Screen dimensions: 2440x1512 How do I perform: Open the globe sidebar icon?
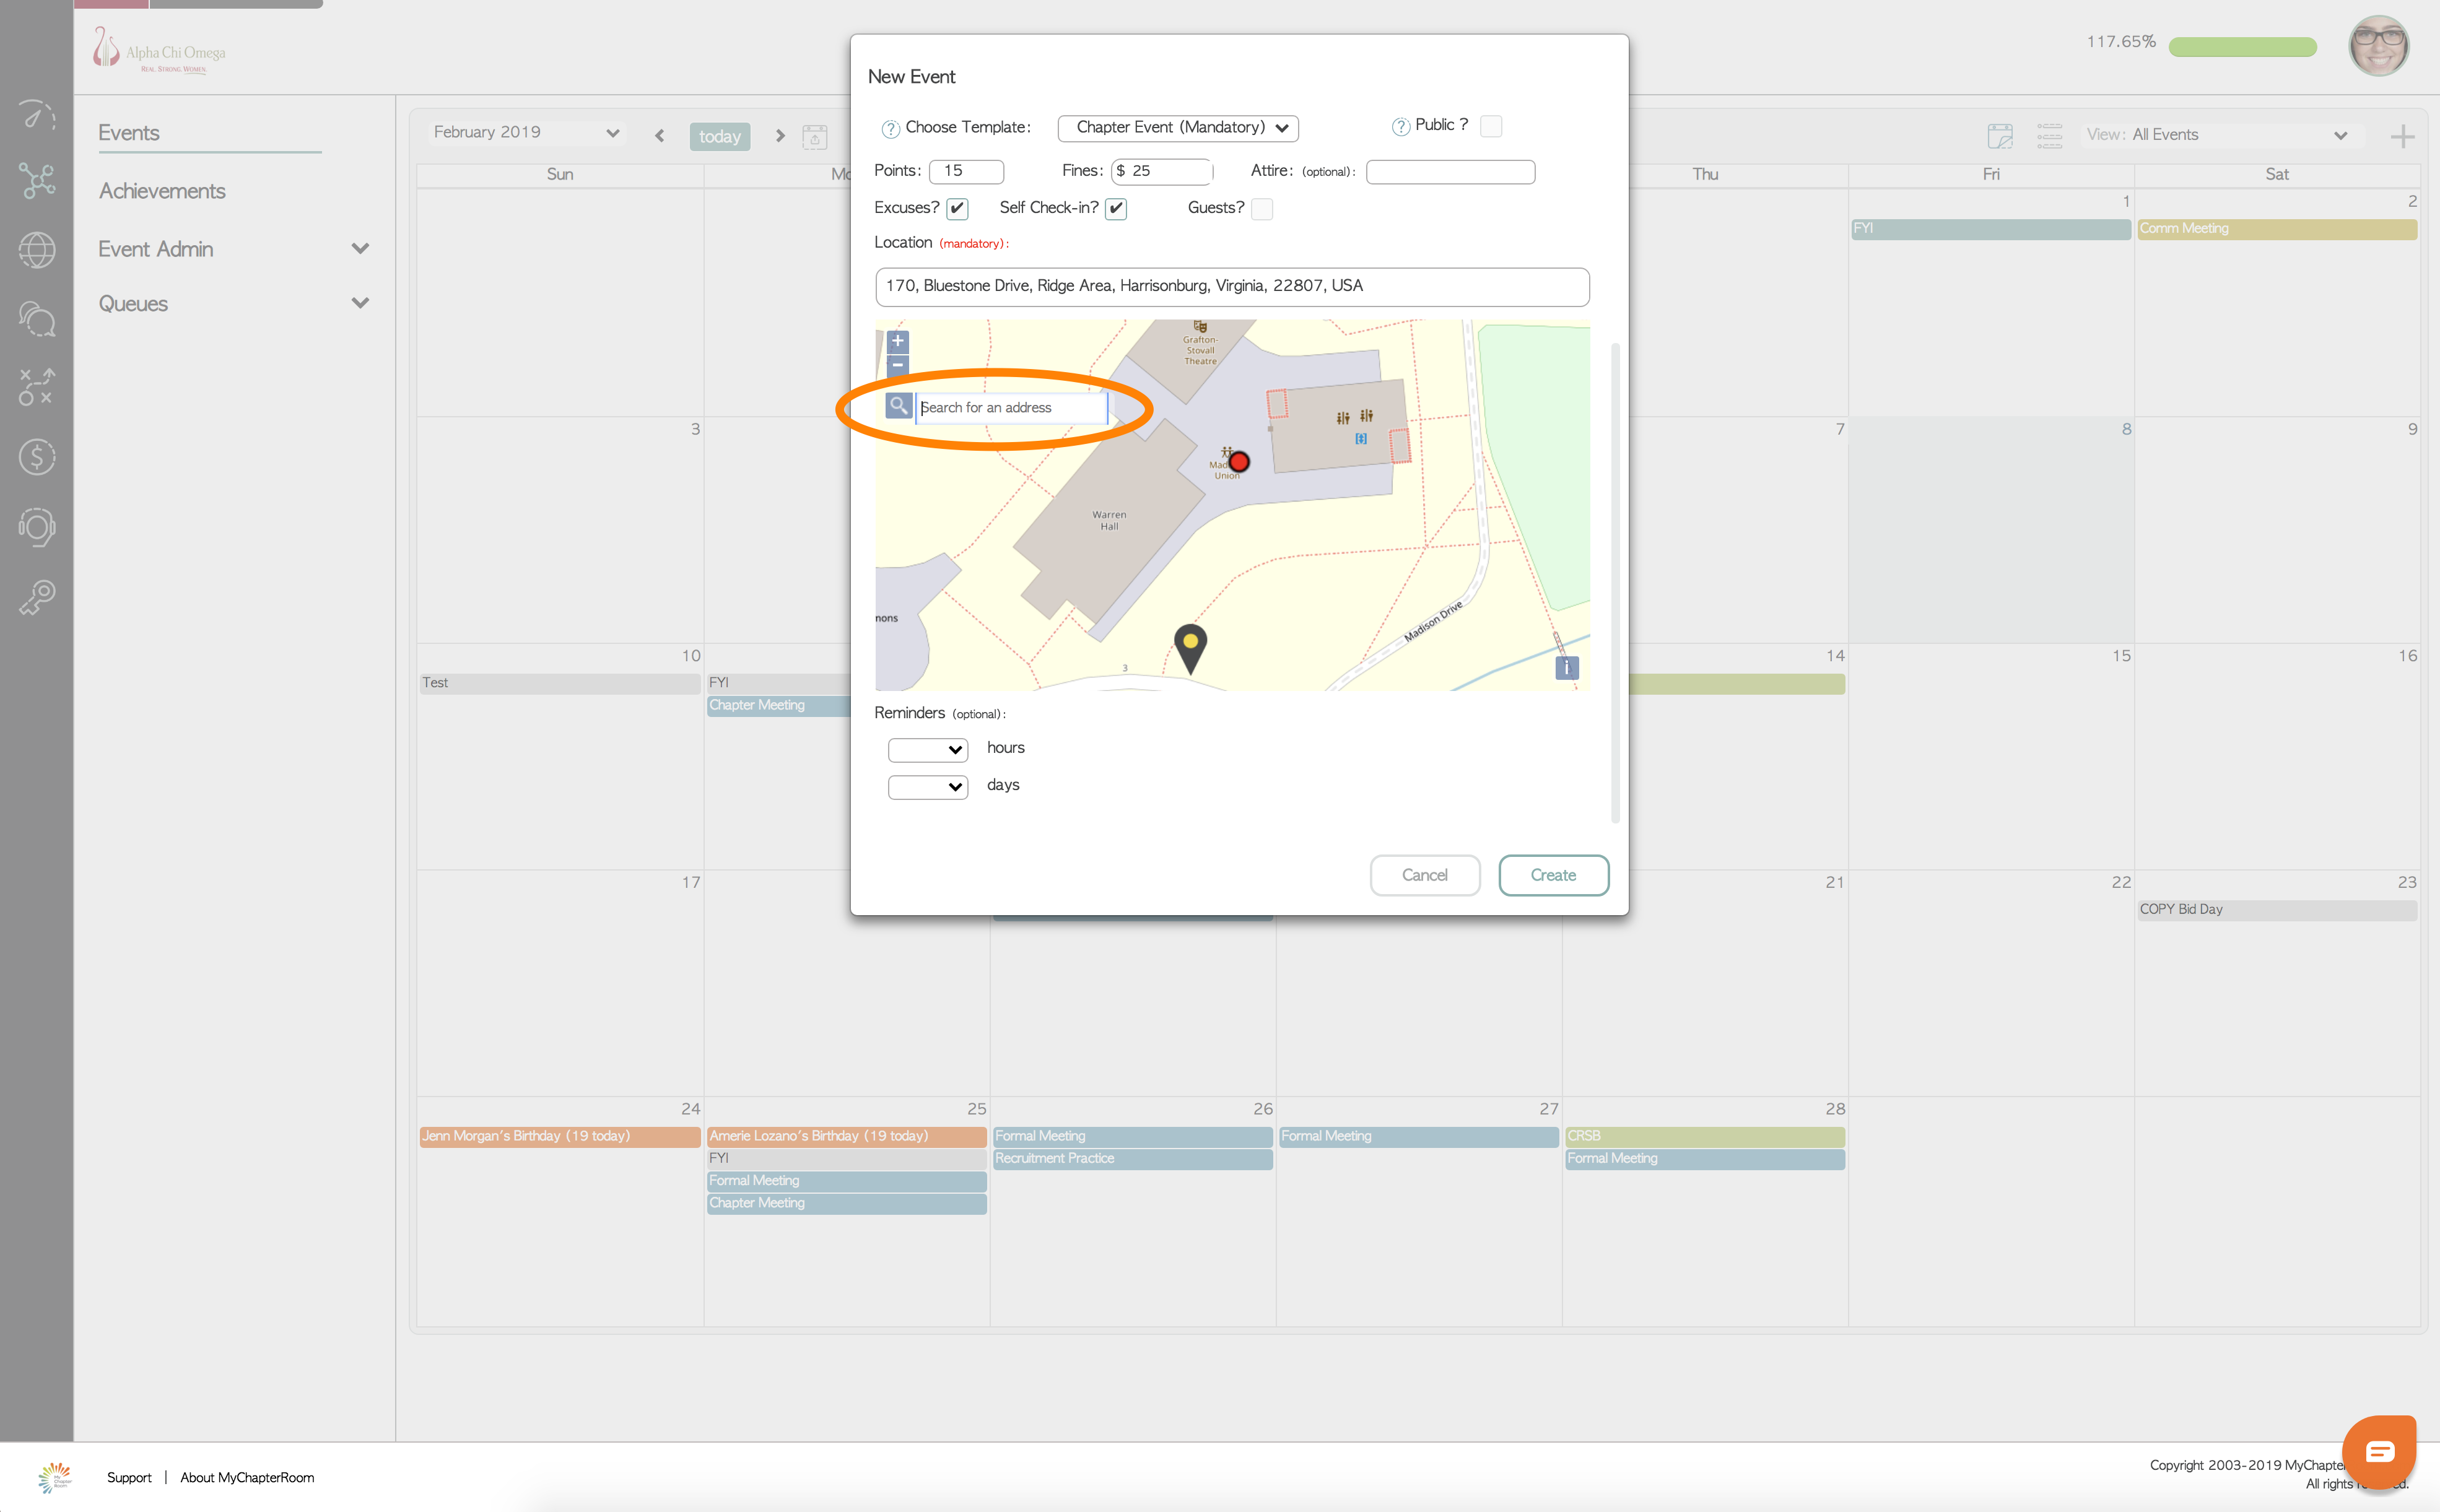click(x=37, y=250)
